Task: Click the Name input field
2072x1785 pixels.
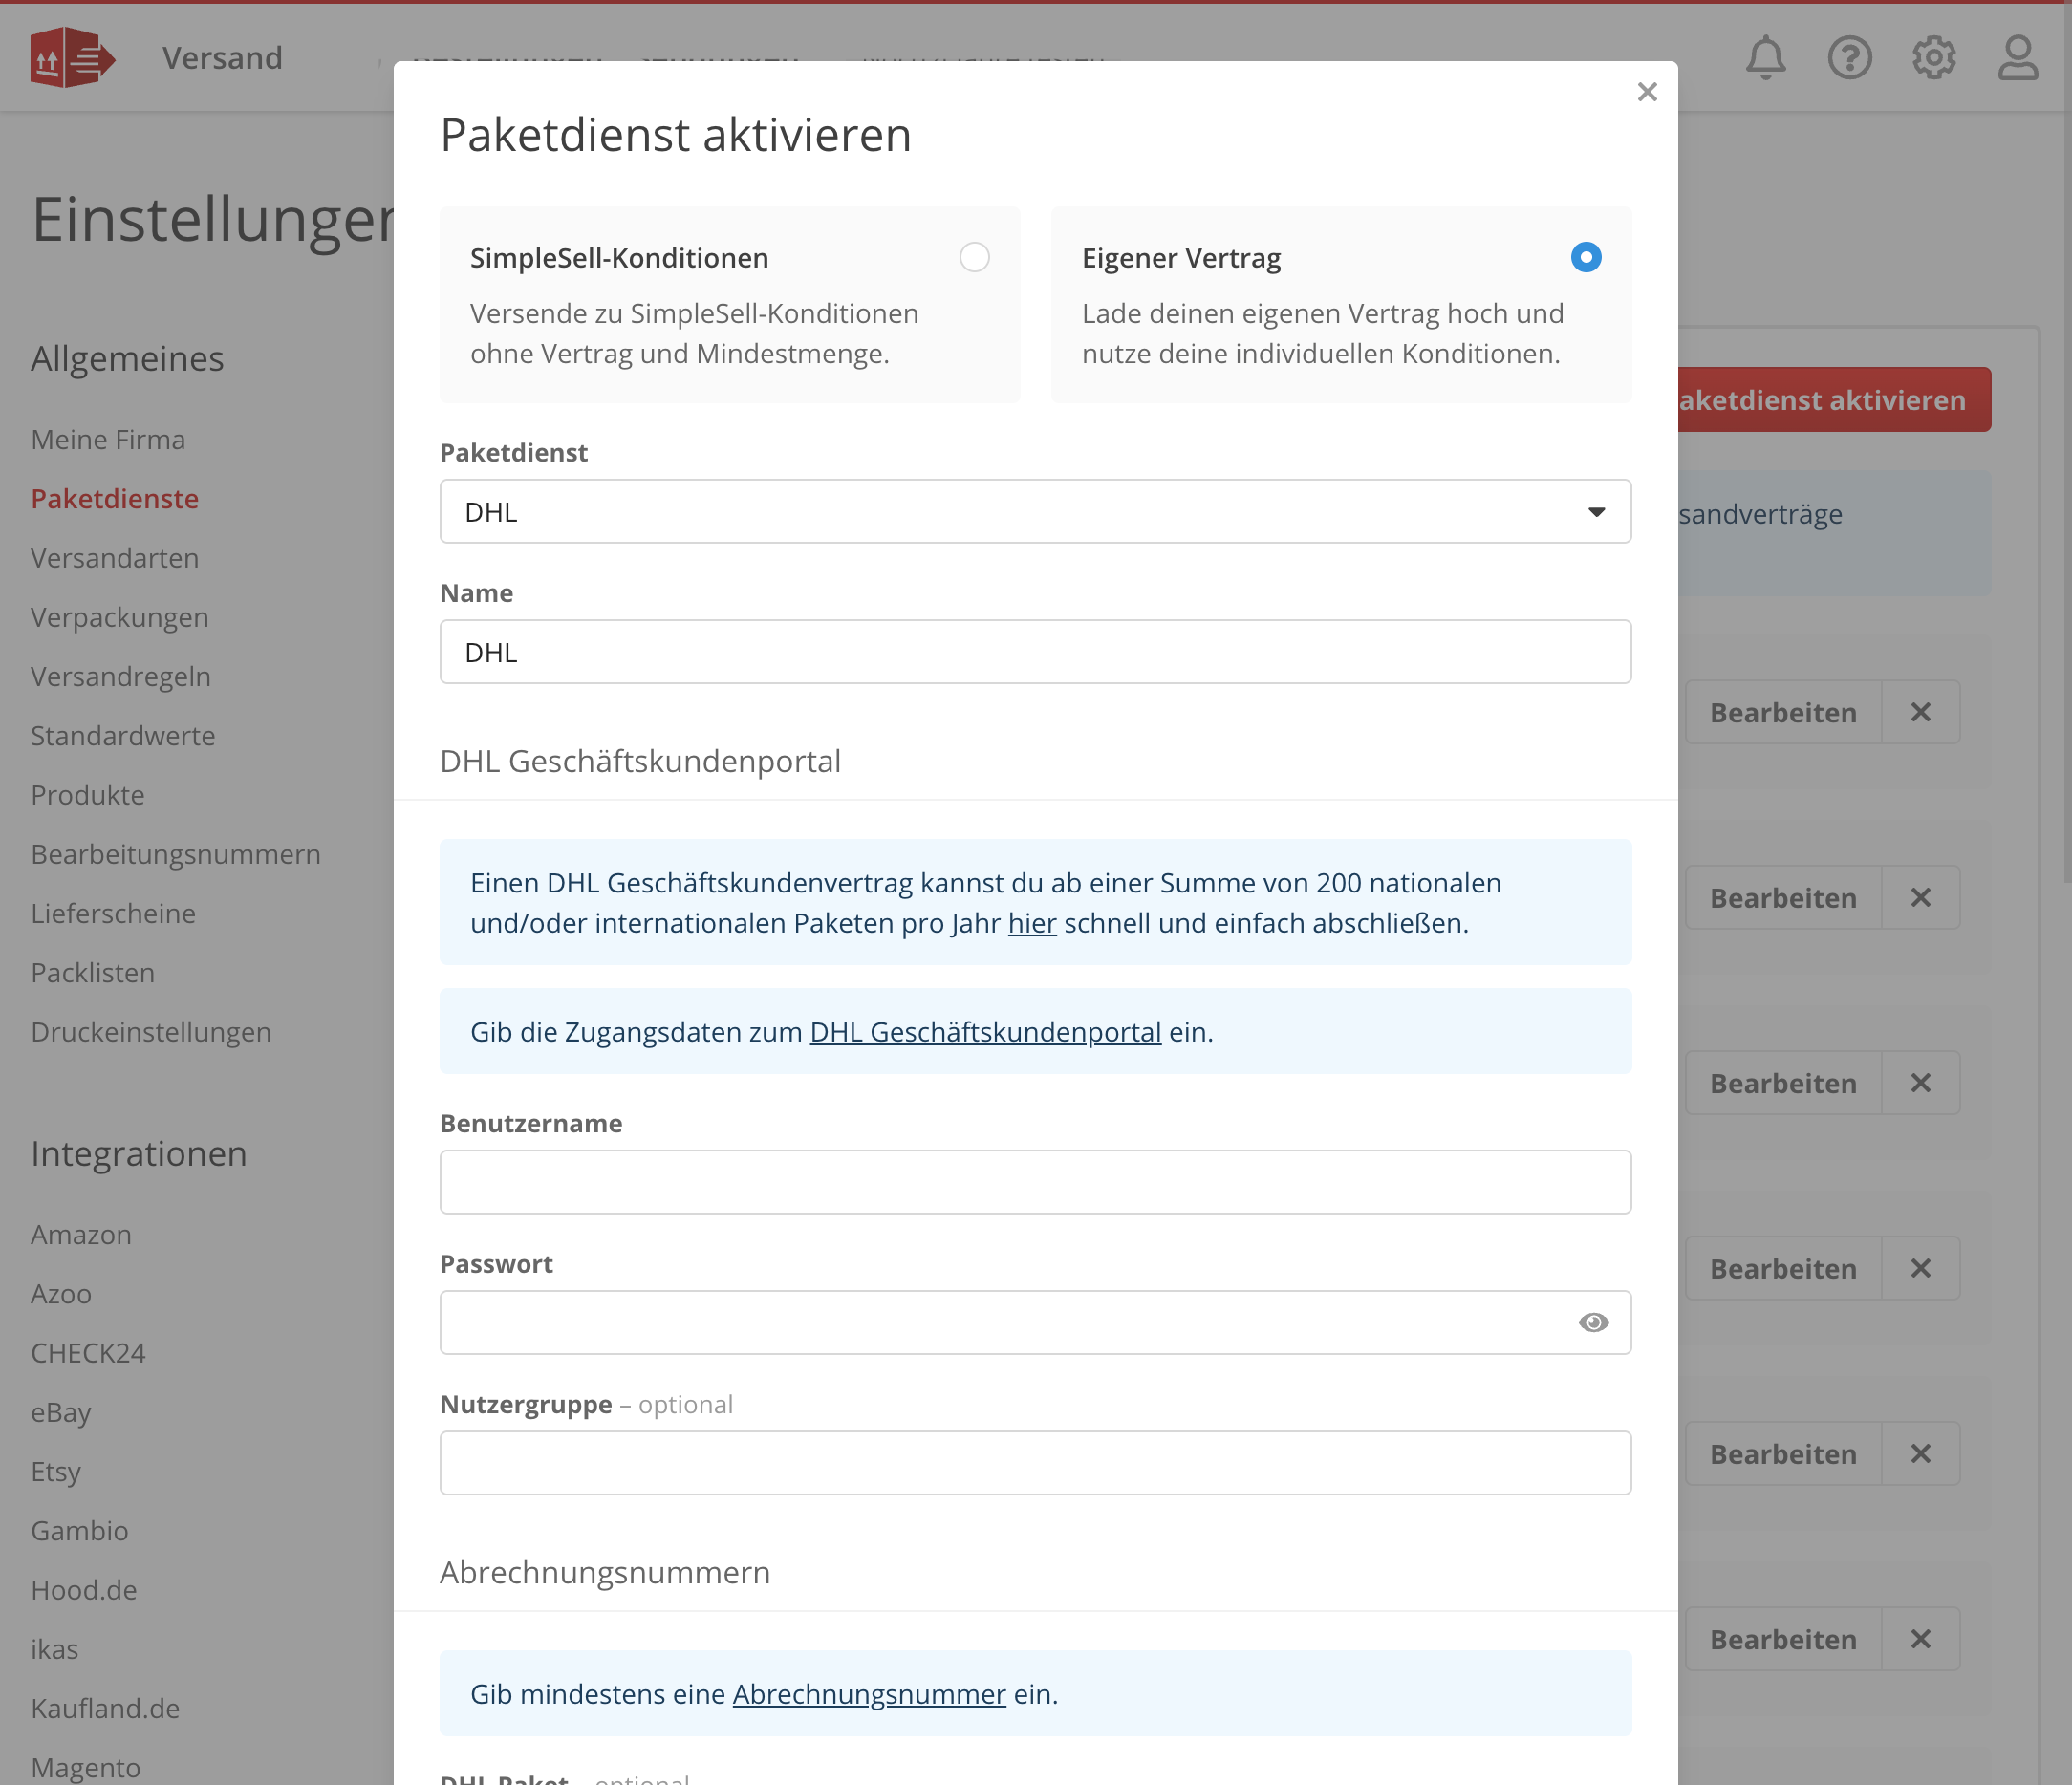Action: point(1035,652)
